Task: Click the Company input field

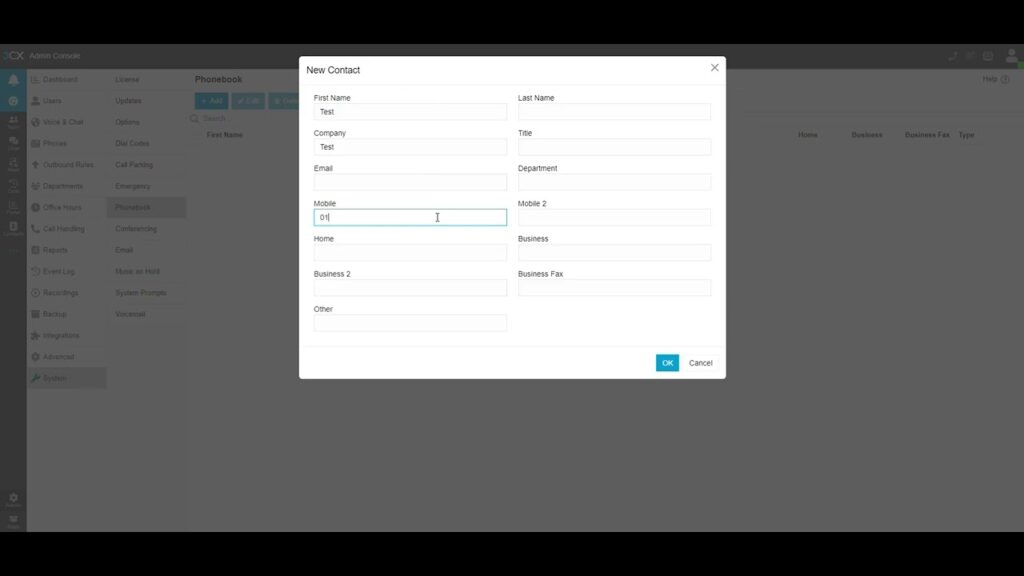Action: tap(410, 147)
